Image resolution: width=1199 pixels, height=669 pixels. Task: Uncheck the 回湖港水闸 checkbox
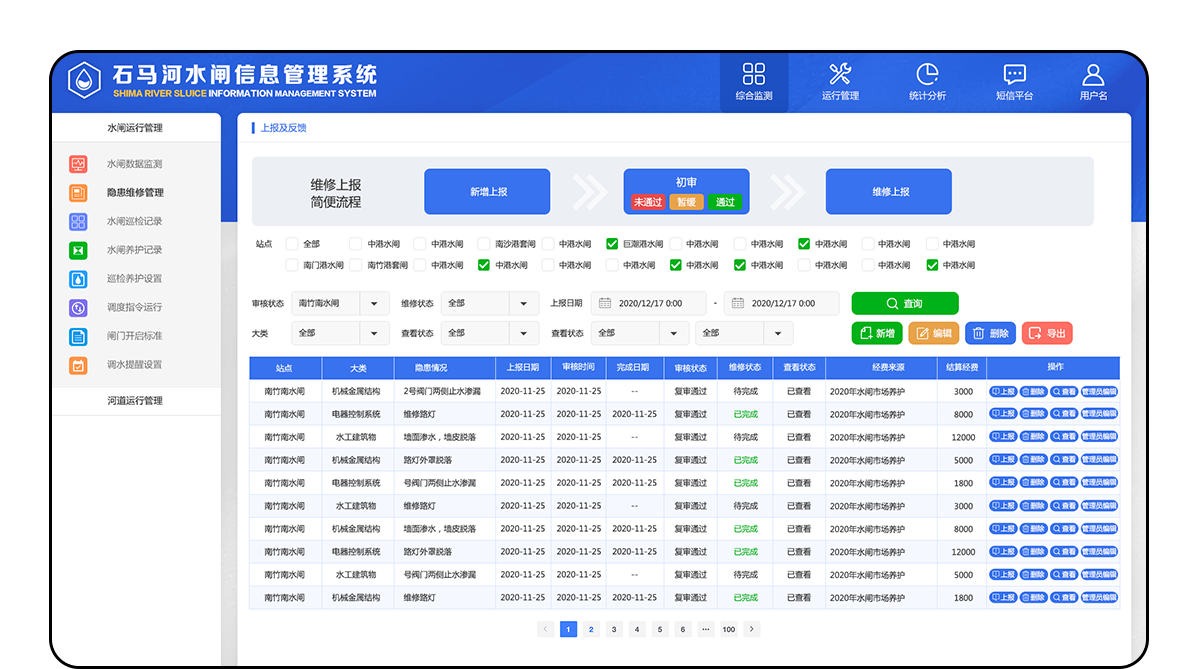pyautogui.click(x=612, y=243)
